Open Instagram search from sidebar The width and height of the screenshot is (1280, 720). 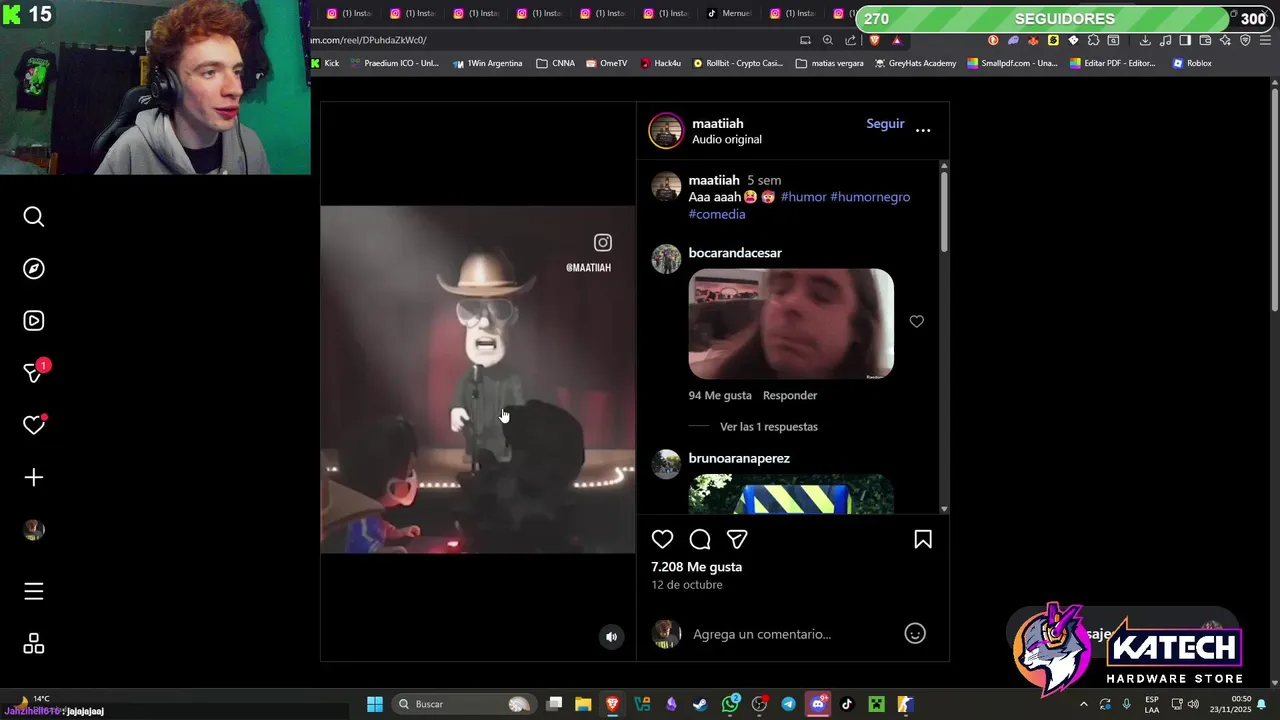point(34,217)
